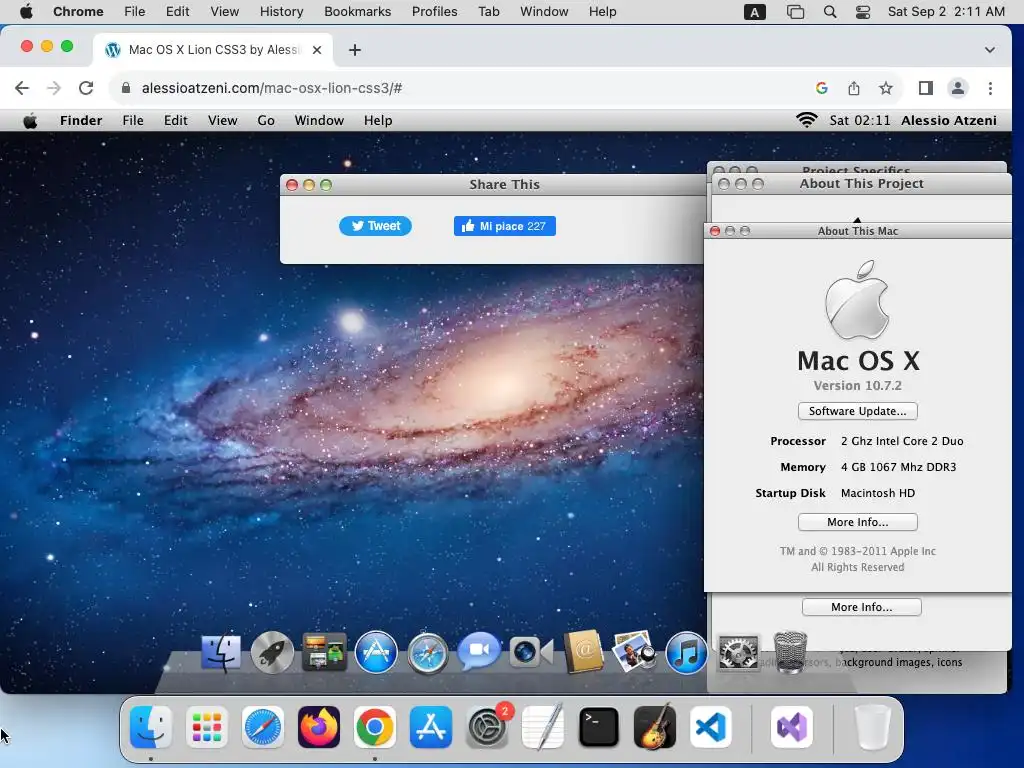The image size is (1024, 768).
Task: Click the Google icon in the address bar
Action: pyautogui.click(x=822, y=88)
